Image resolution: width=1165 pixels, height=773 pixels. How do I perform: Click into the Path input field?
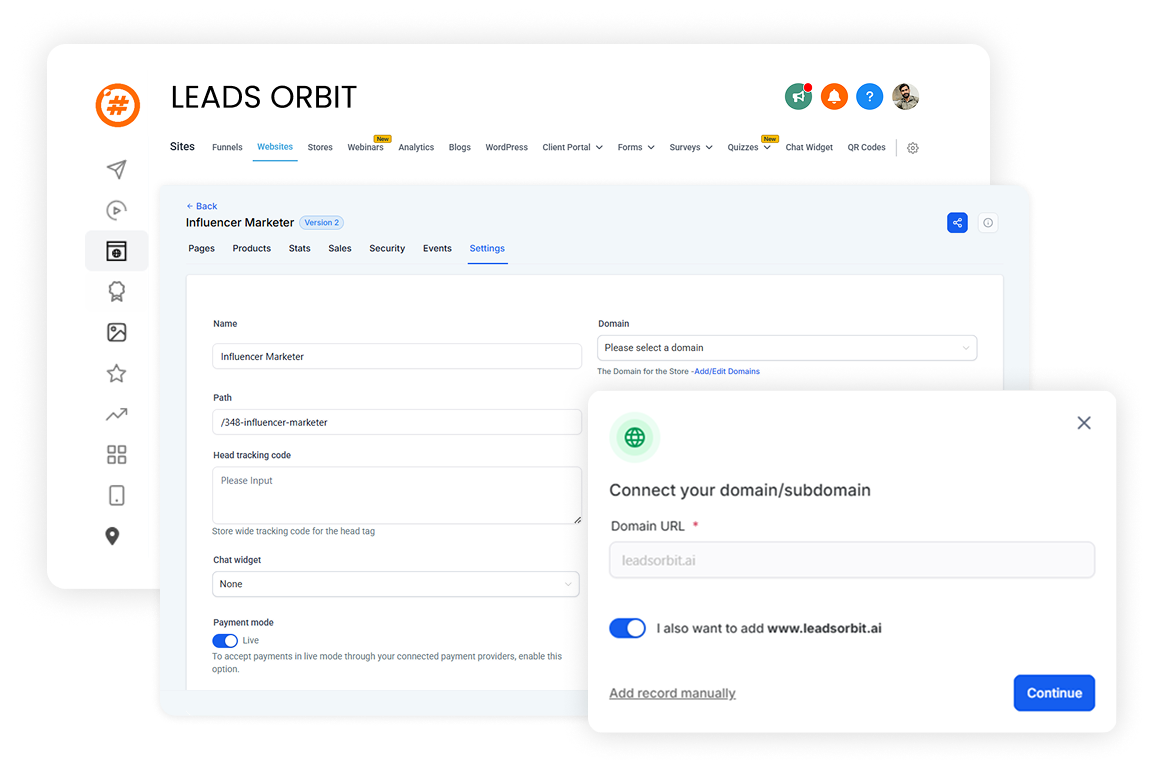coord(397,422)
